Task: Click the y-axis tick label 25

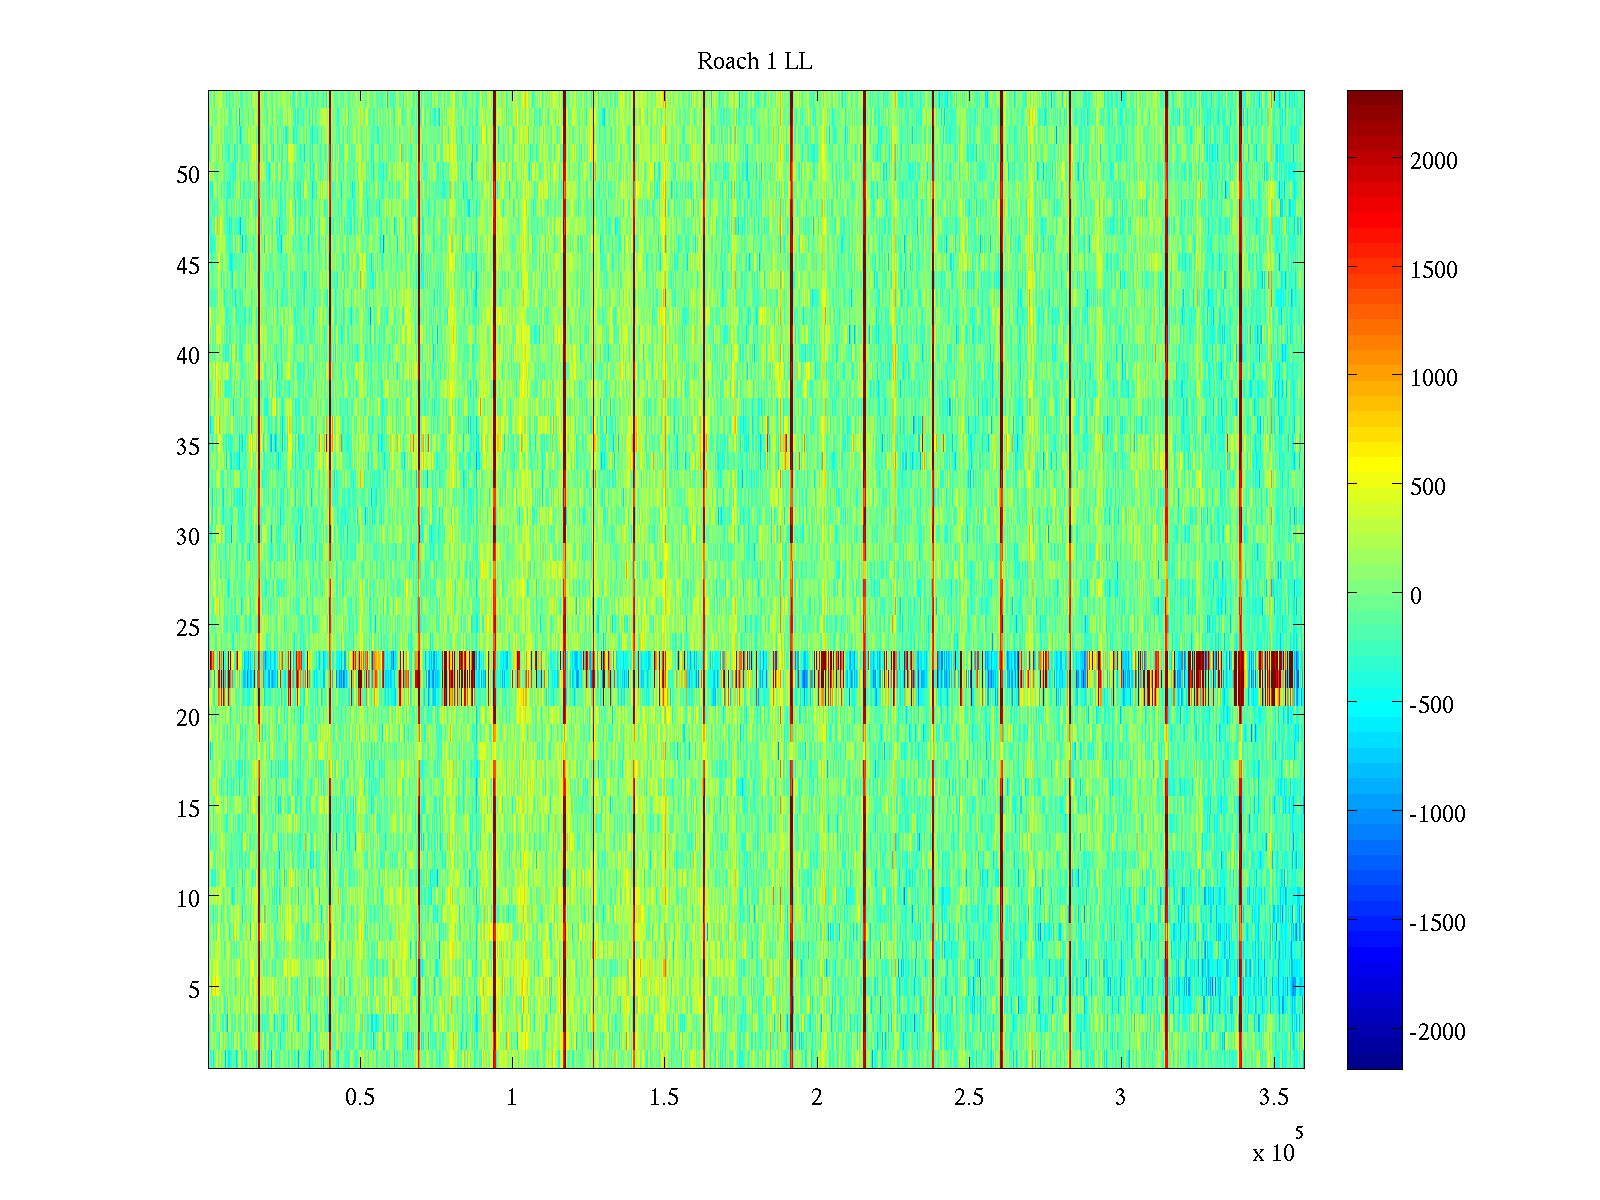Action: [188, 627]
